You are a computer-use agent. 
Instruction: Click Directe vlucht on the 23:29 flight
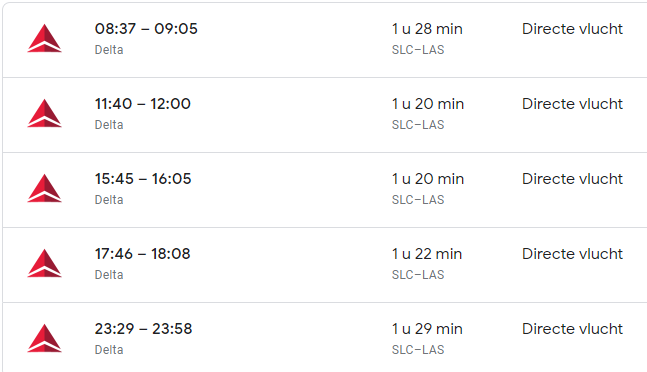point(572,329)
